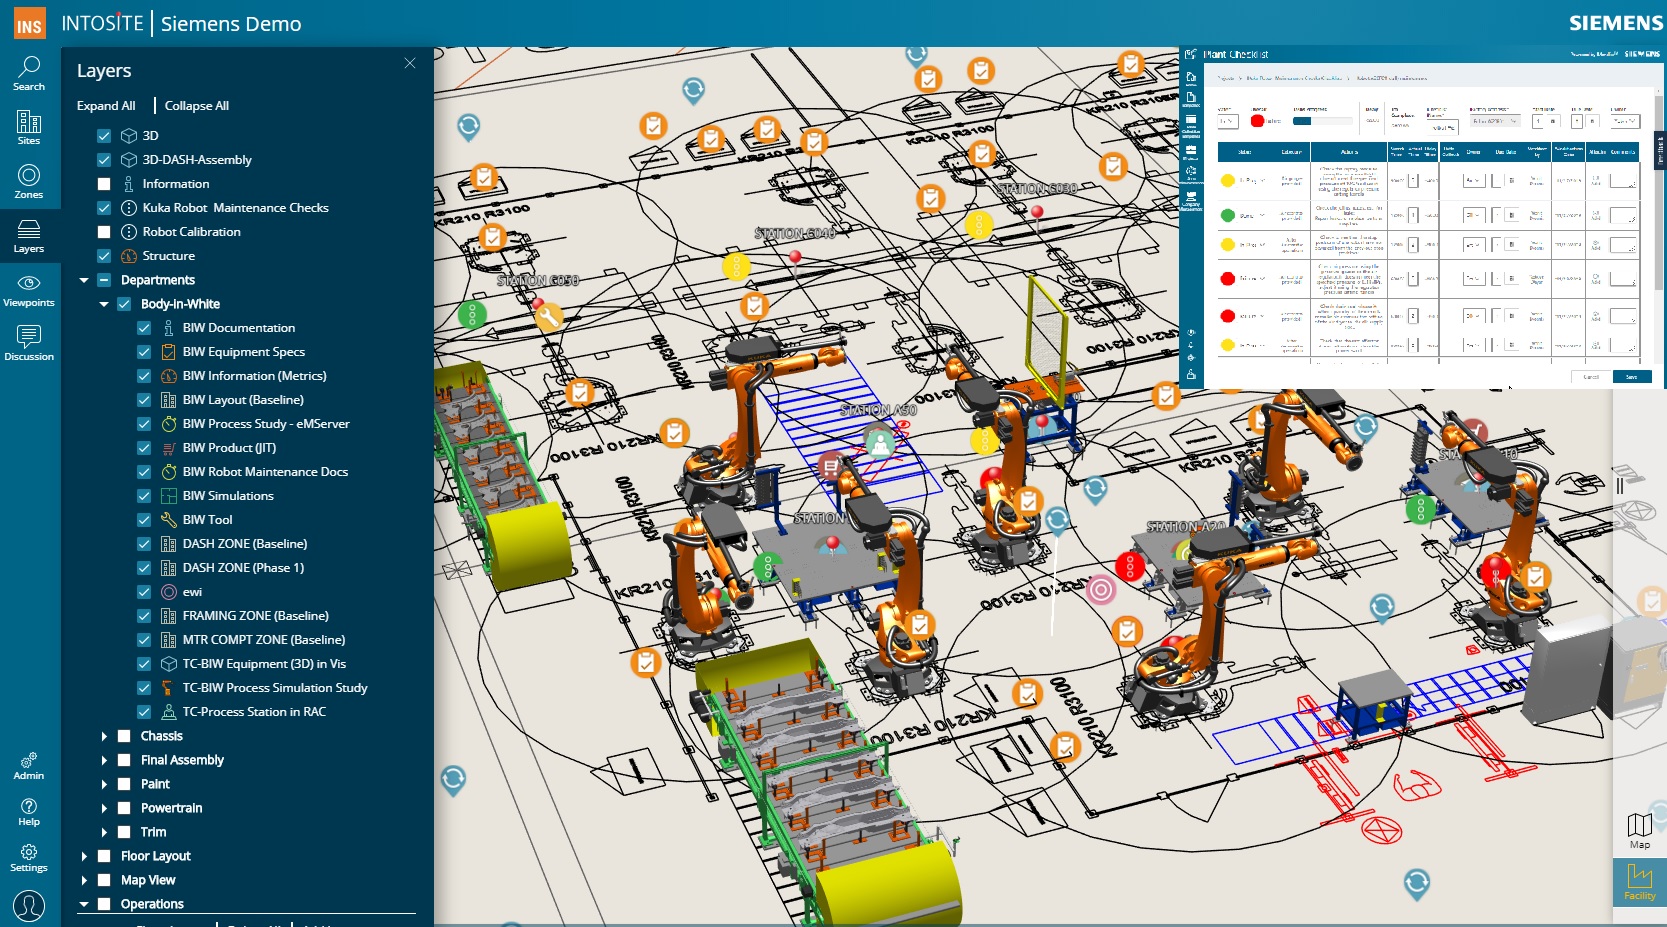Click Cancel in Plant Checklist window
The image size is (1667, 927).
(1591, 377)
